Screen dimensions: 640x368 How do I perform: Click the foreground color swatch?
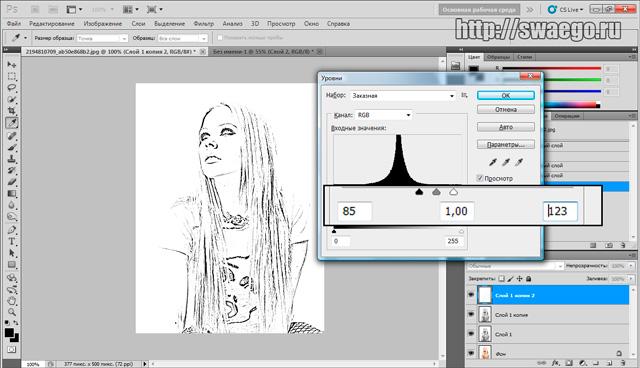tap(9, 333)
